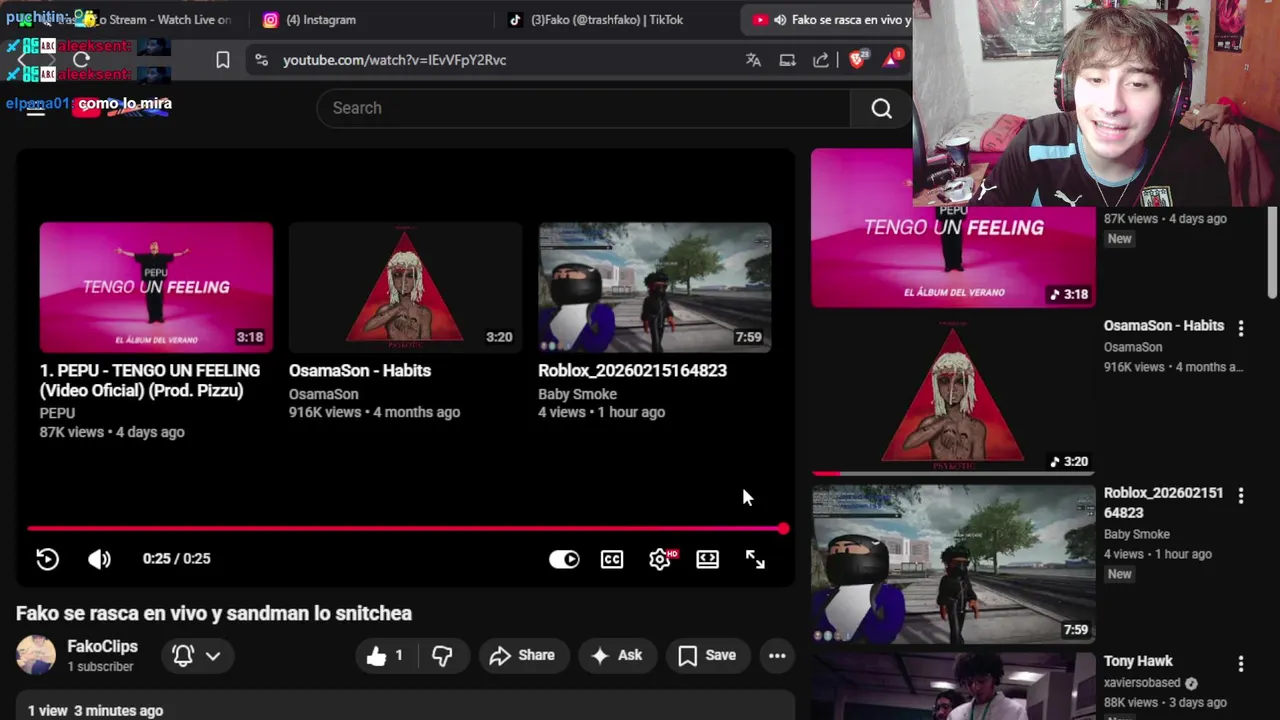Replay the video with replay icon
1280x720 pixels.
pyautogui.click(x=47, y=559)
